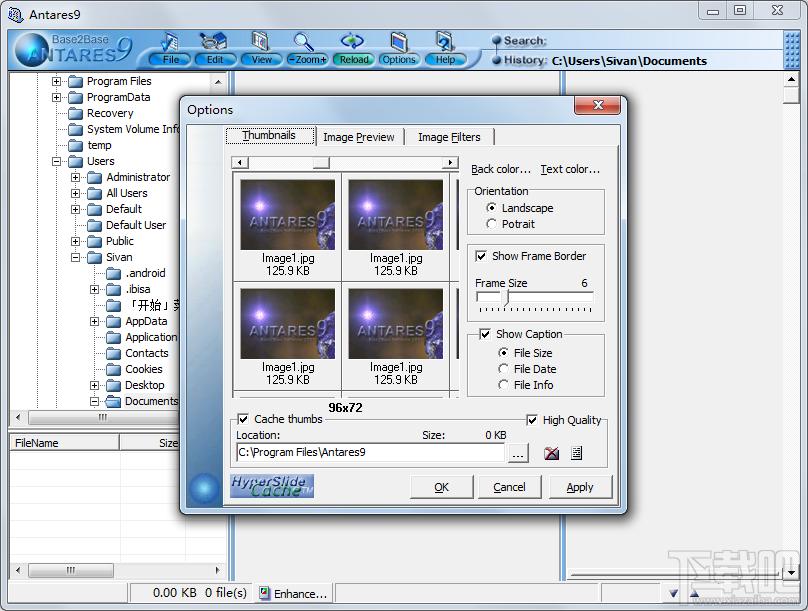Click the cache Location text field
Screen dimensions: 808x611
click(x=371, y=452)
